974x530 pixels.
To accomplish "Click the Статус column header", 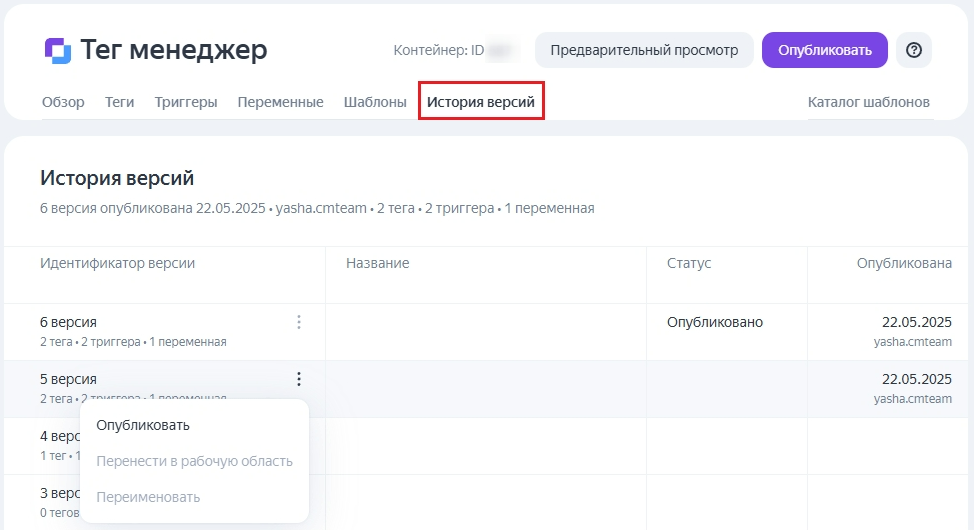I will [689, 263].
